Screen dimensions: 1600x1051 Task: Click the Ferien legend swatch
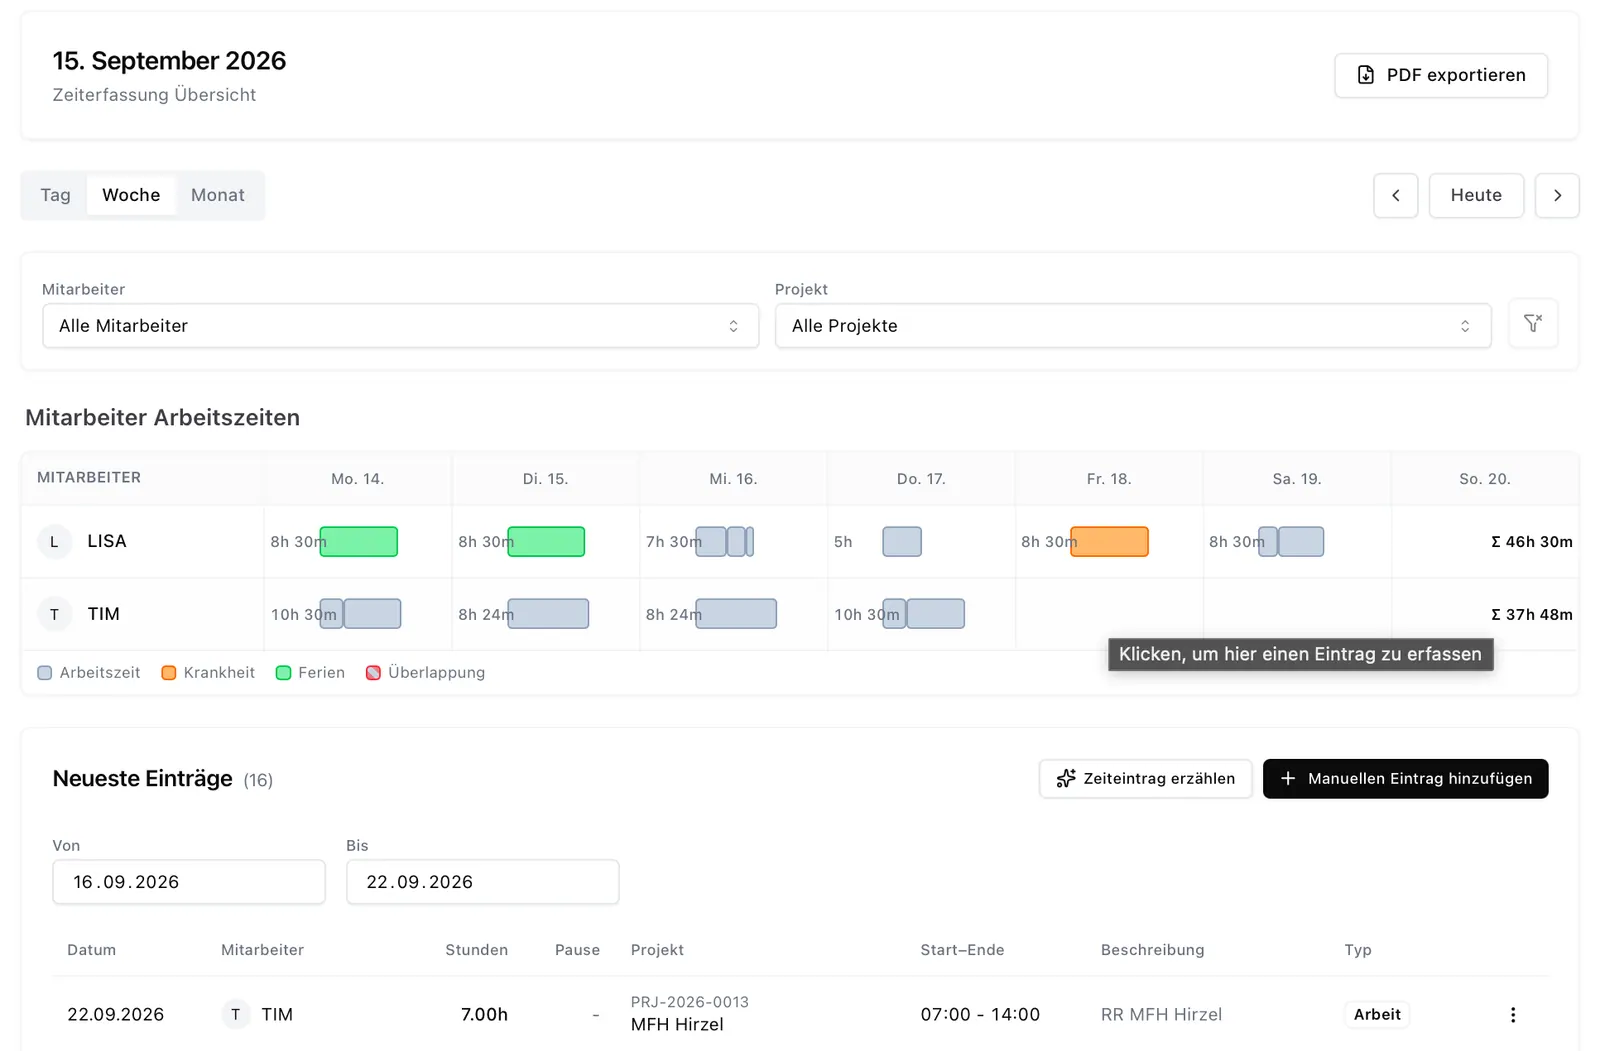click(x=283, y=673)
